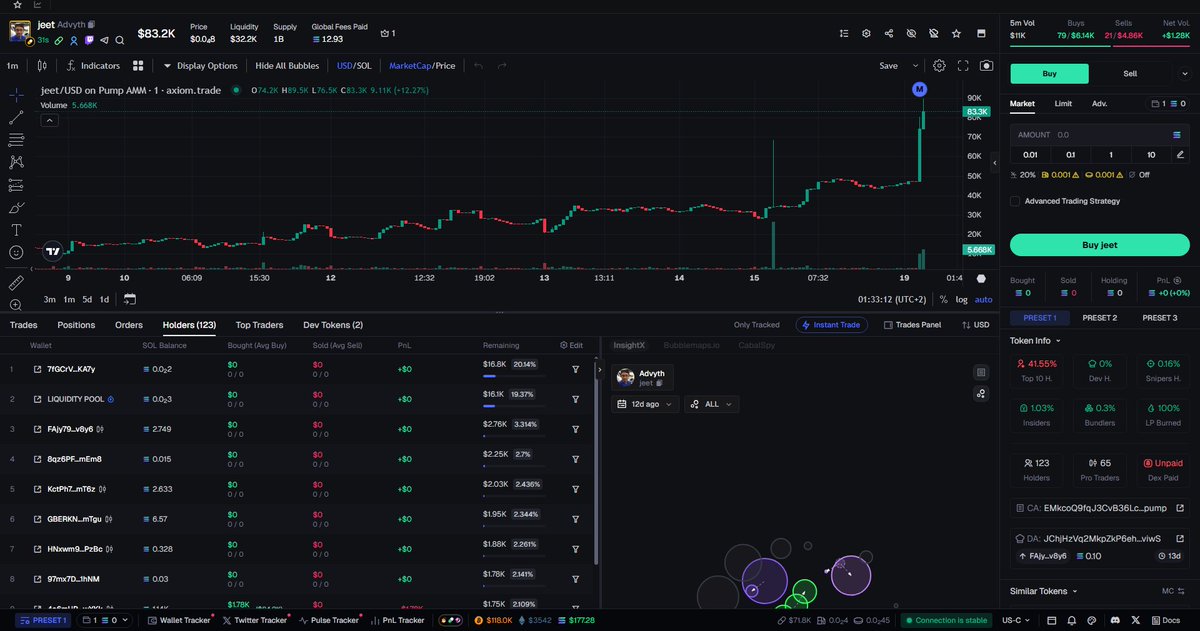The height and width of the screenshot is (631, 1200).
Task: Select the ruler measure tool
Action: pyautogui.click(x=16, y=284)
